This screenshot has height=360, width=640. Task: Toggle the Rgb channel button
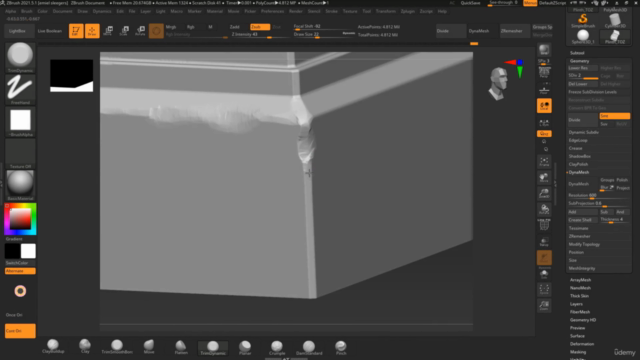(x=191, y=27)
